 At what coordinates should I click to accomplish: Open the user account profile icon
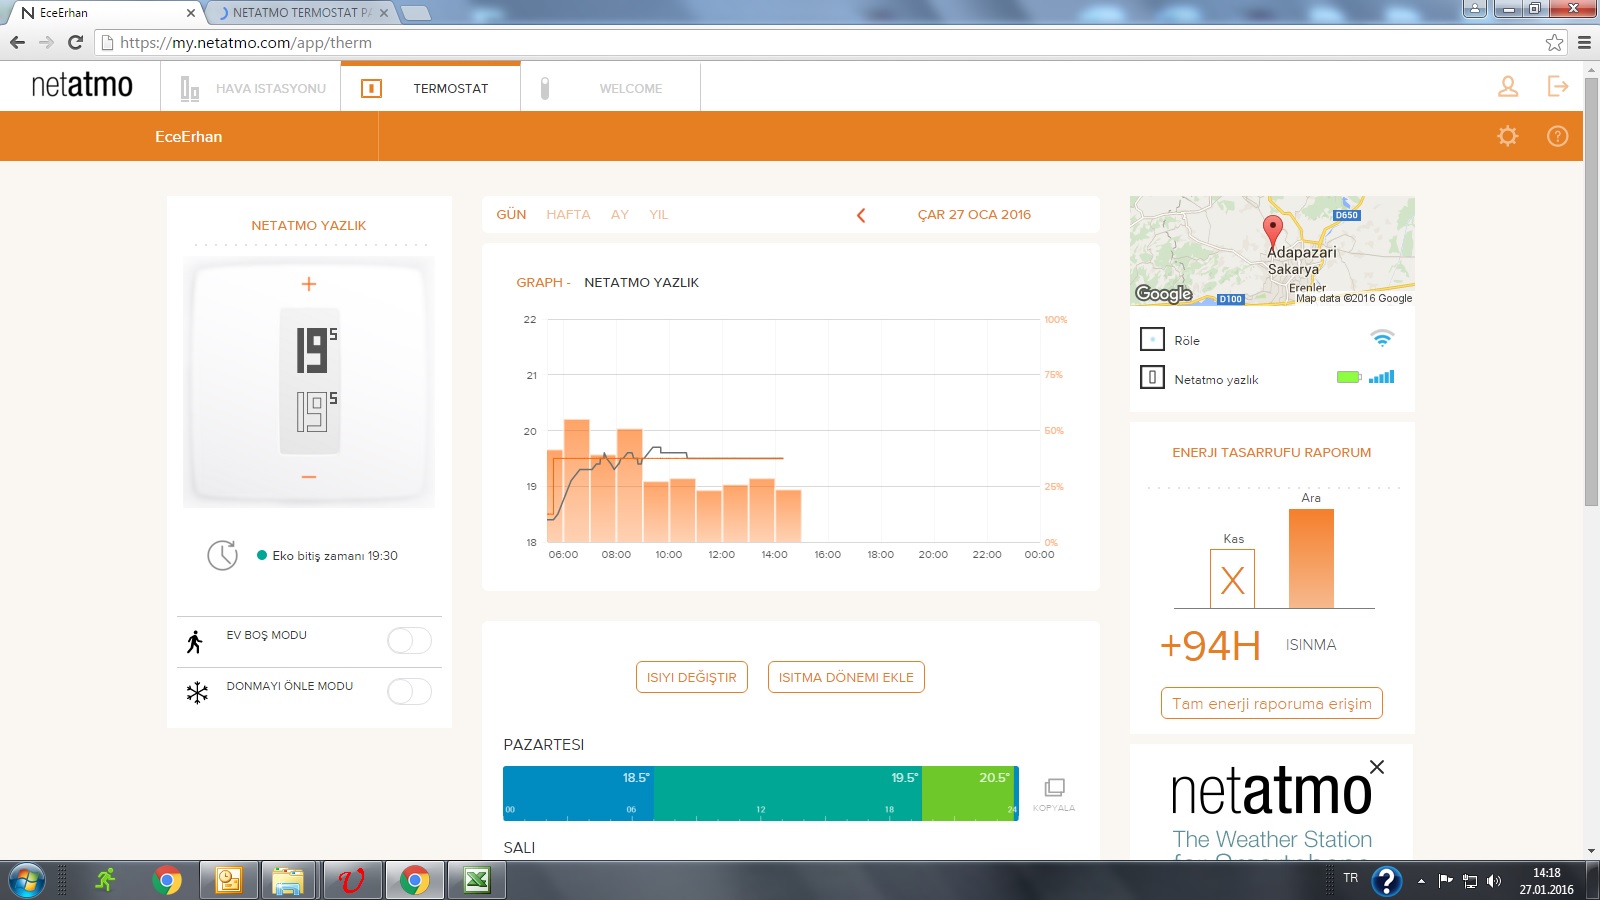point(1508,87)
